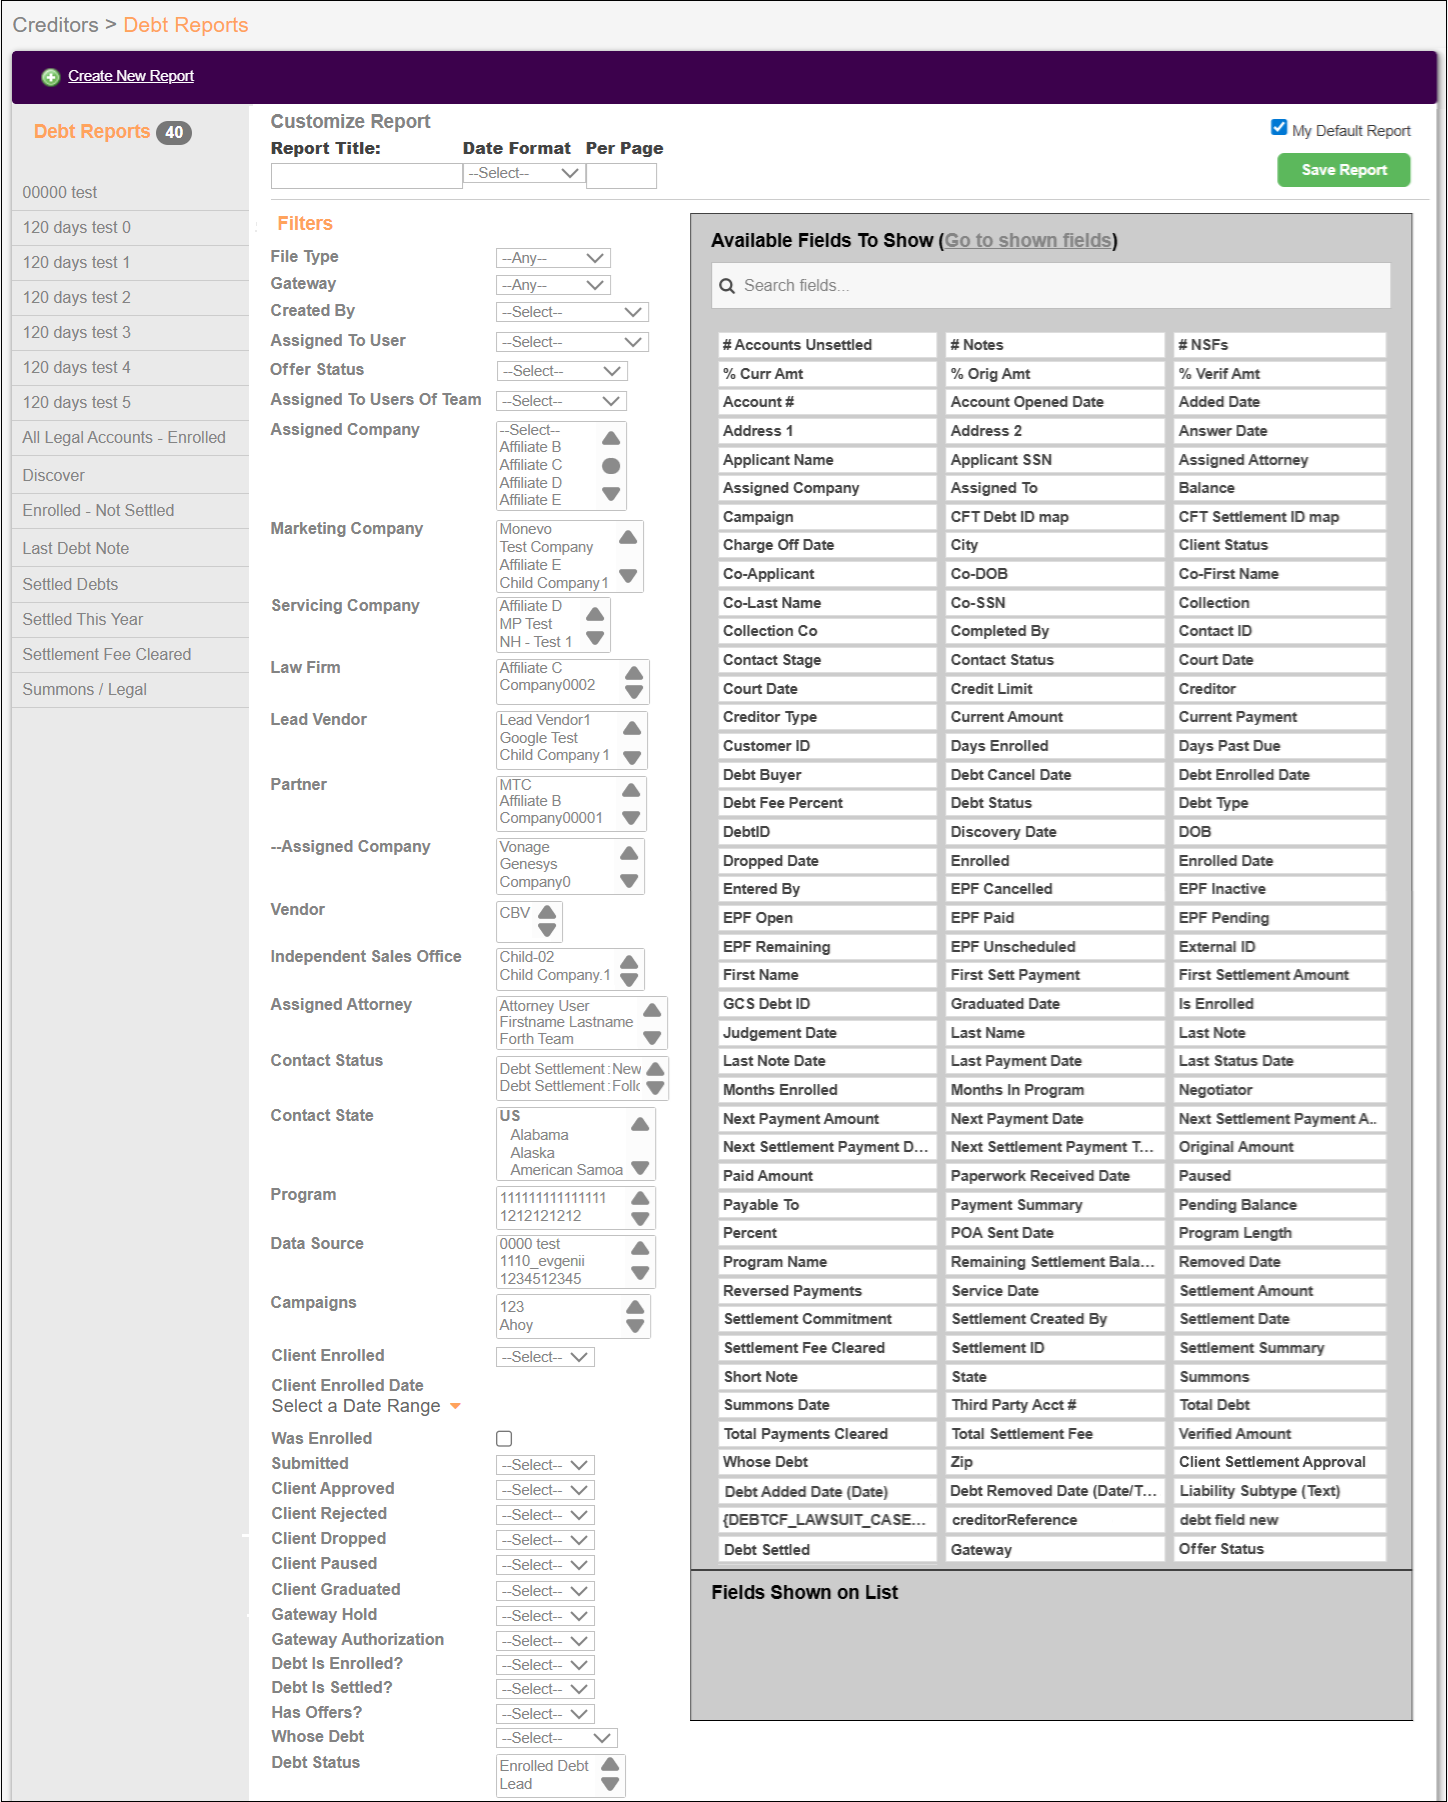Click the Lead Vendor list up arrow
Screen dimensions: 1448x1802
click(632, 728)
